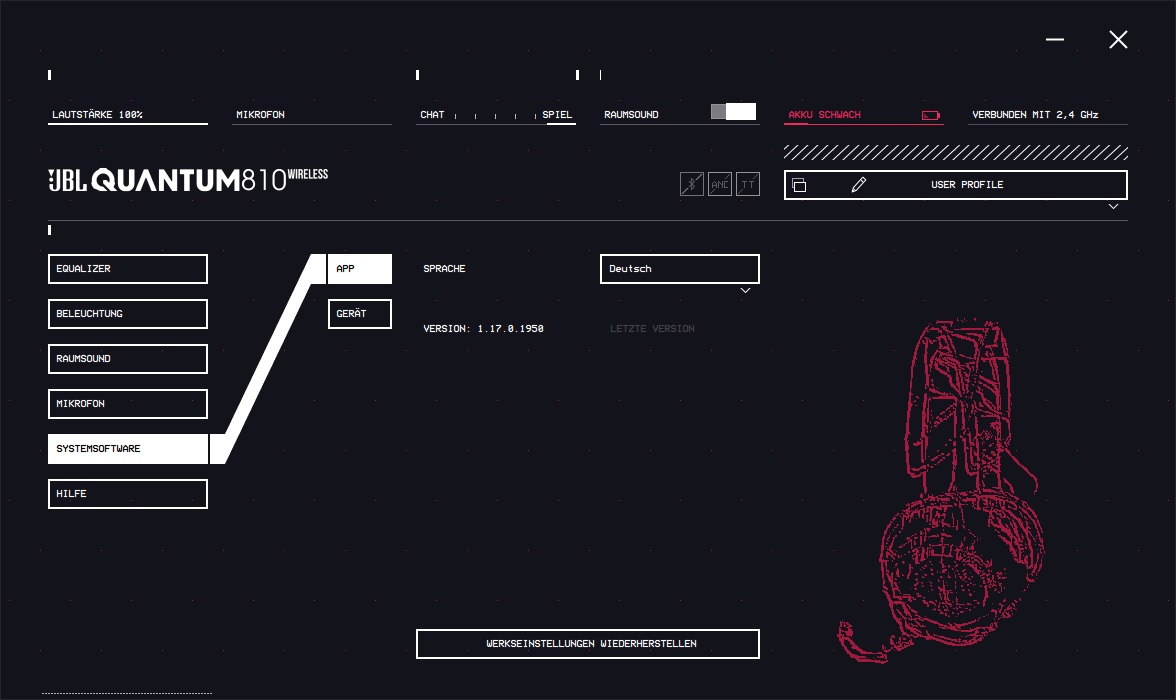Click the Lautstärke 100% volume slider

tap(128, 115)
